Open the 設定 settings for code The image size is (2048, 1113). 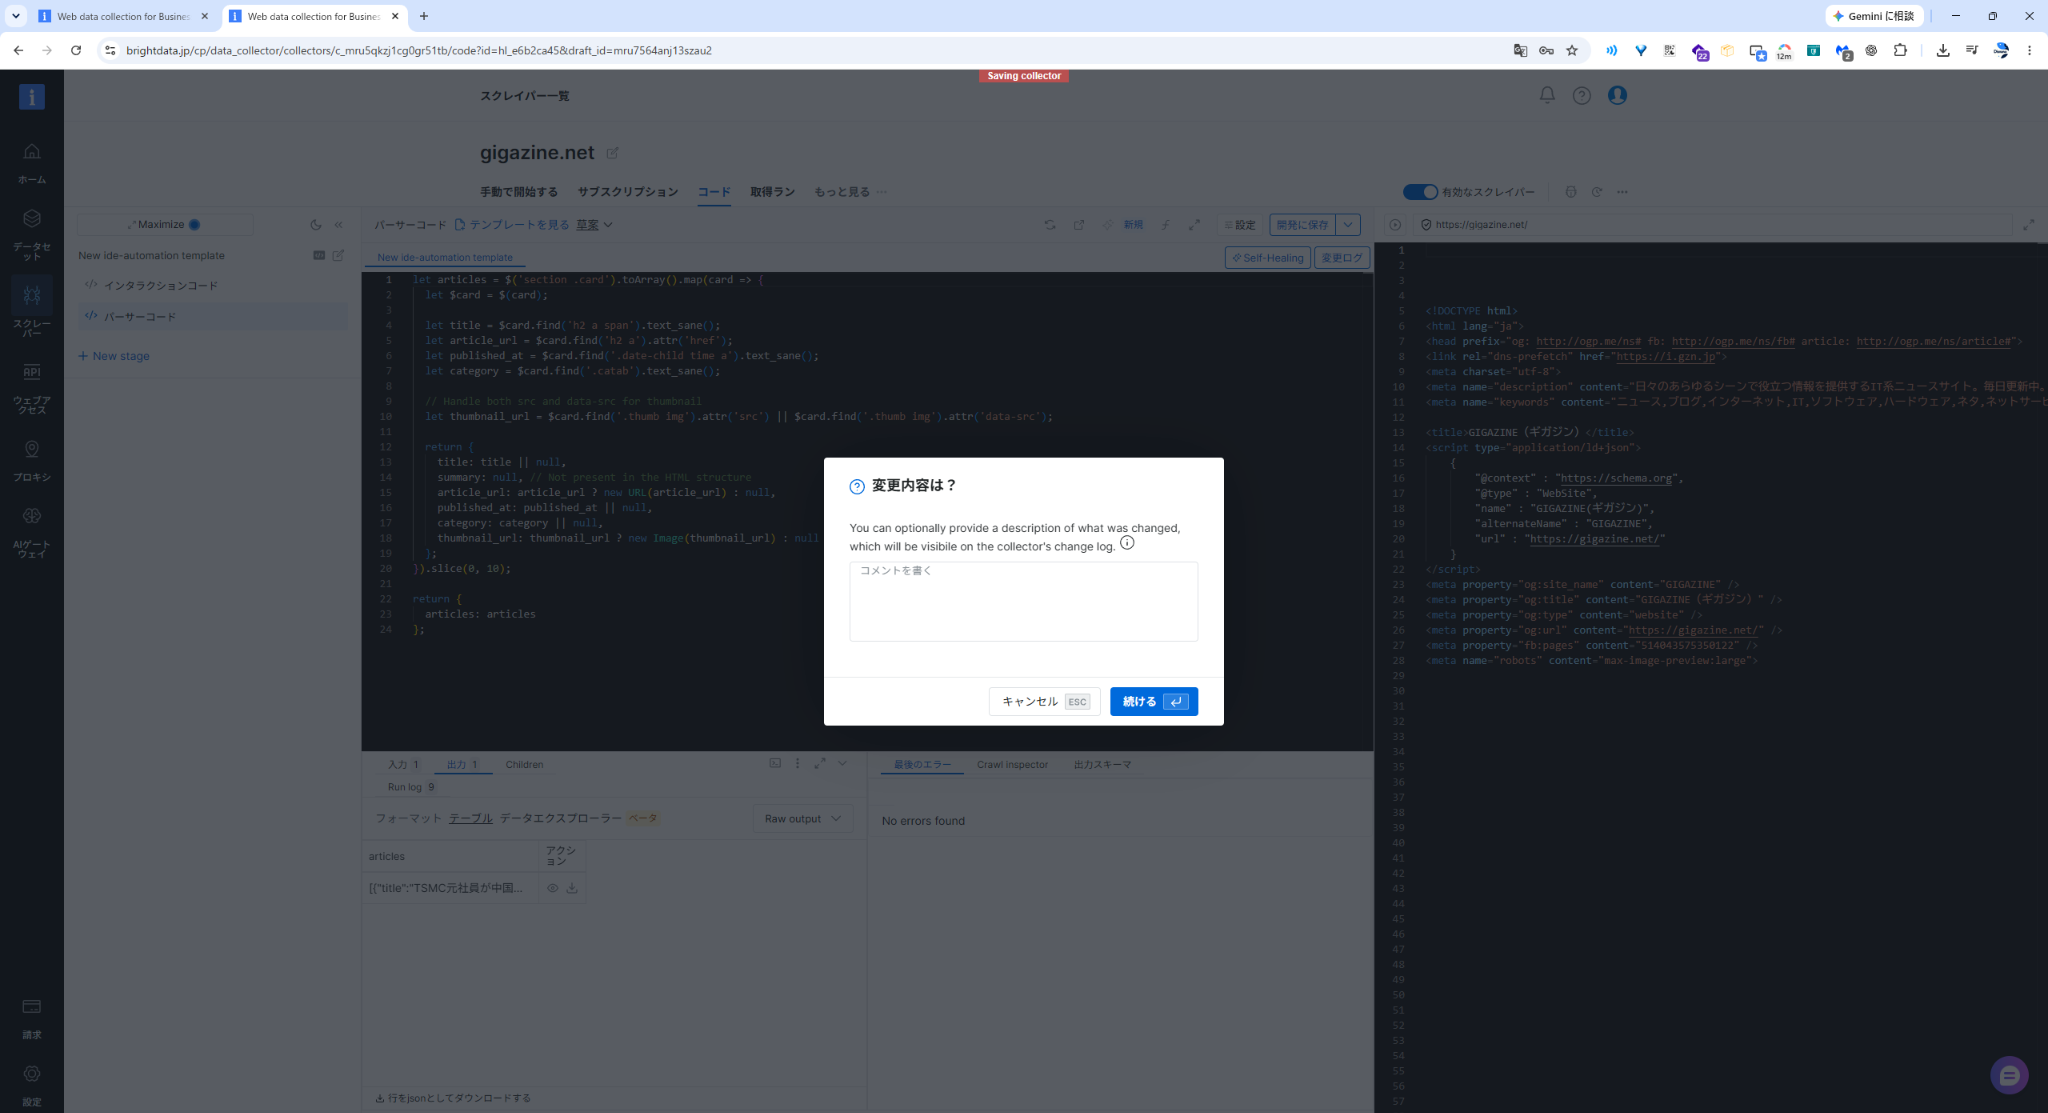click(x=1240, y=225)
